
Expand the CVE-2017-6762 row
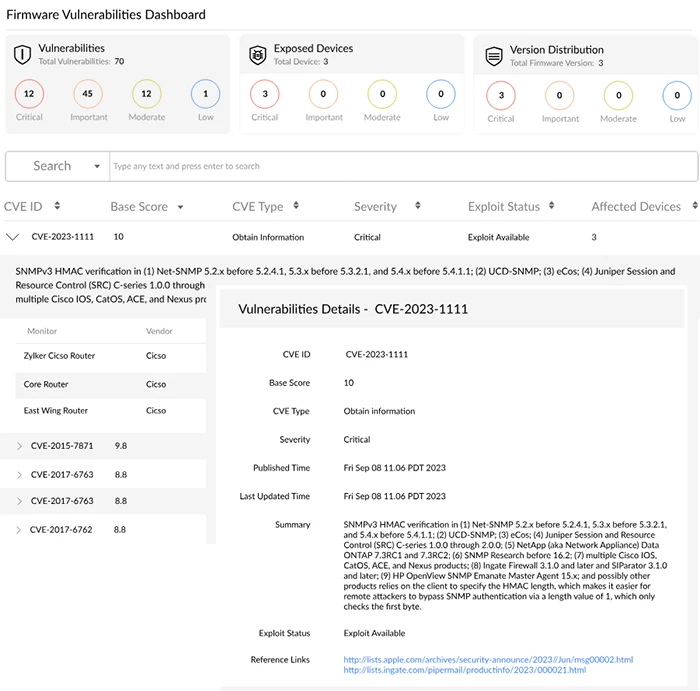pos(18,530)
